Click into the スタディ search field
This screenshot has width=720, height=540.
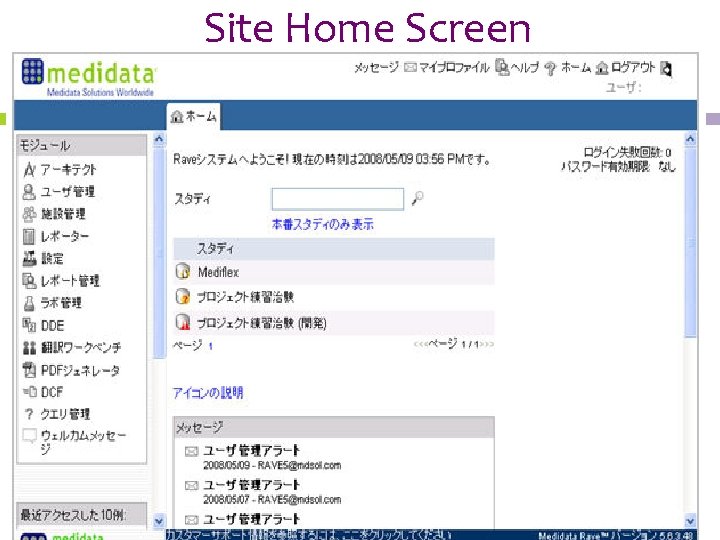coord(338,199)
